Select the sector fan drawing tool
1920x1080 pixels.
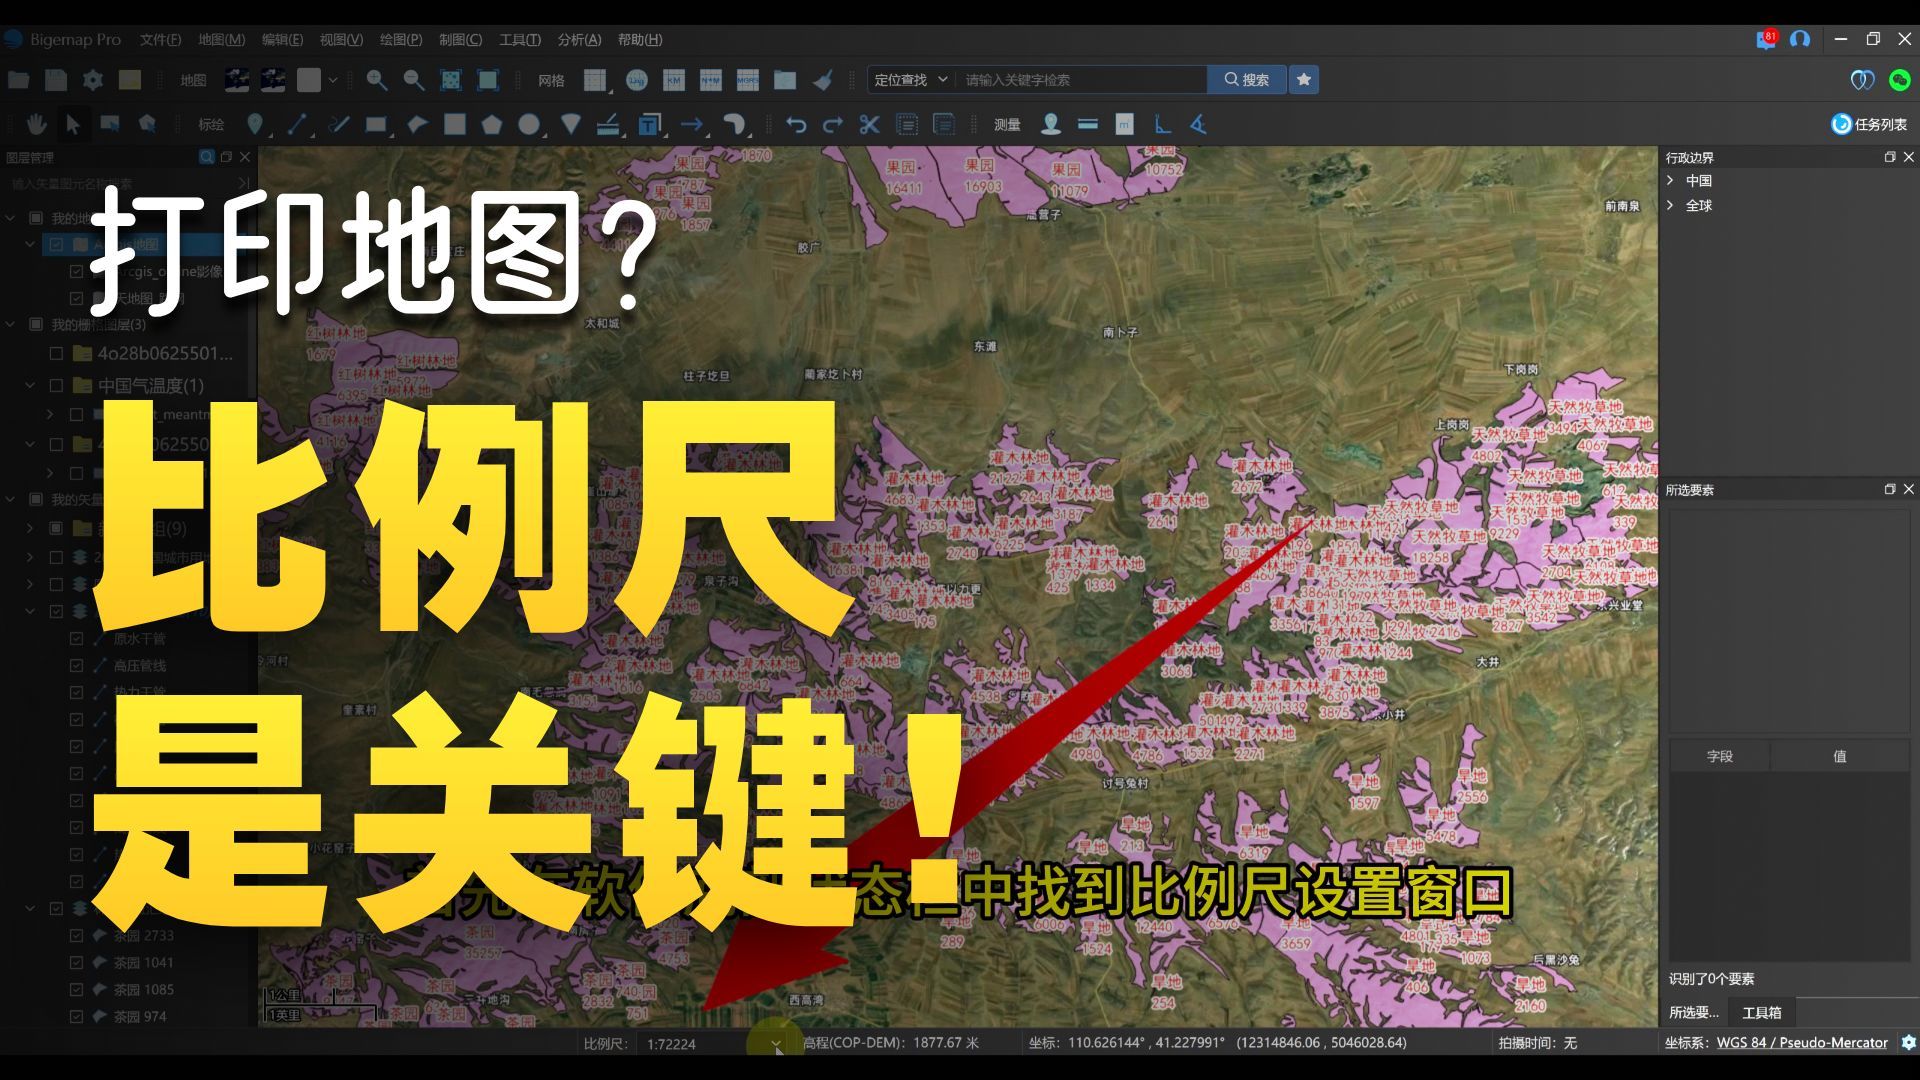coord(571,124)
